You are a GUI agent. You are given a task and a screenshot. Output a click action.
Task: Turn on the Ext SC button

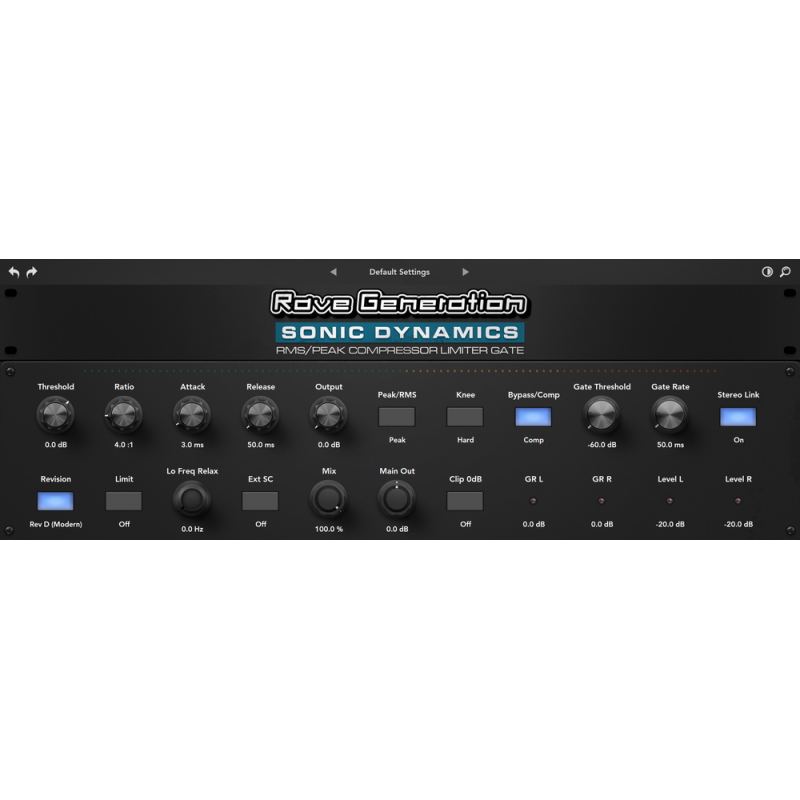click(259, 498)
